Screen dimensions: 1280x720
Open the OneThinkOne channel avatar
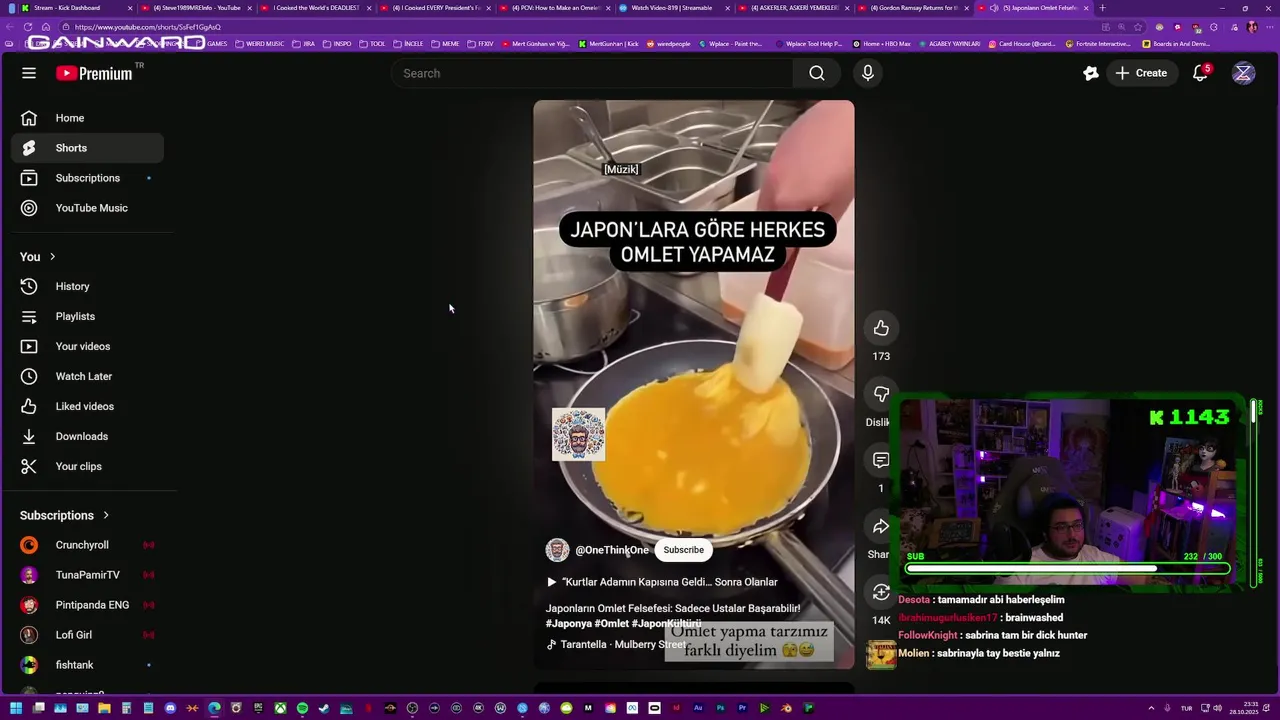pyautogui.click(x=557, y=550)
